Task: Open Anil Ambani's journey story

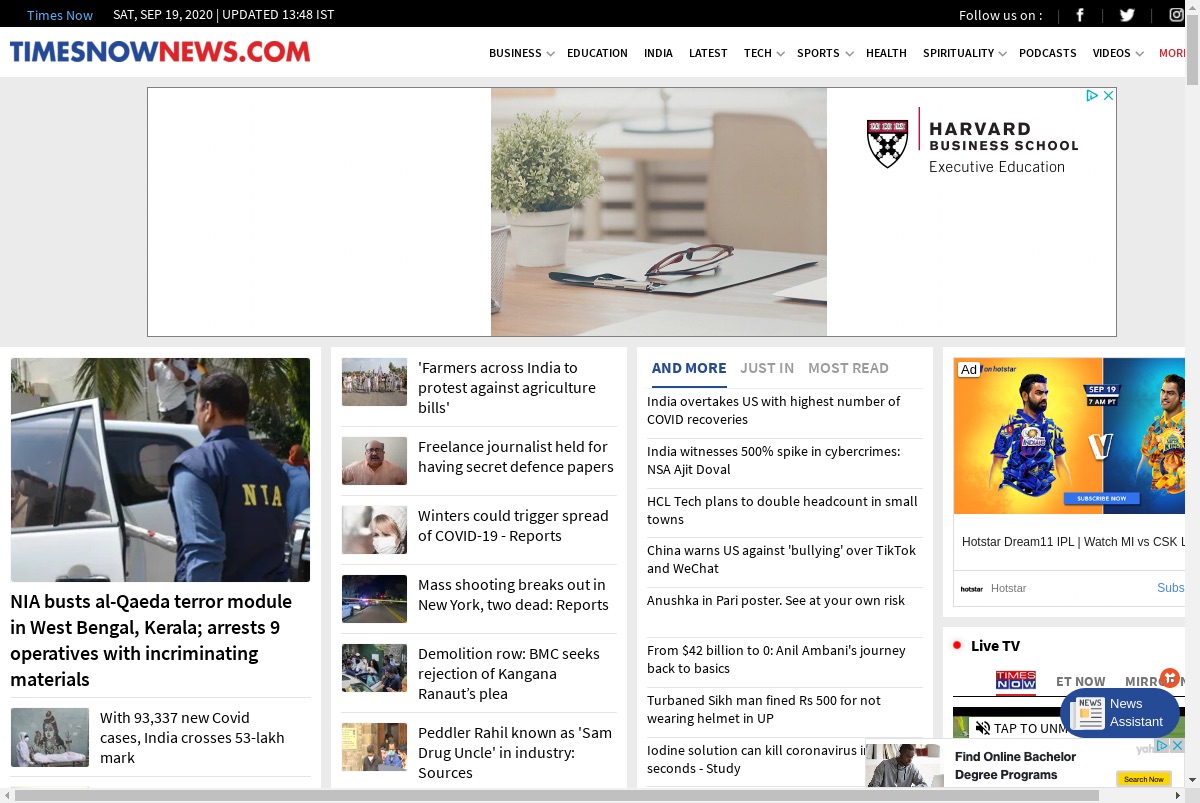Action: point(776,659)
